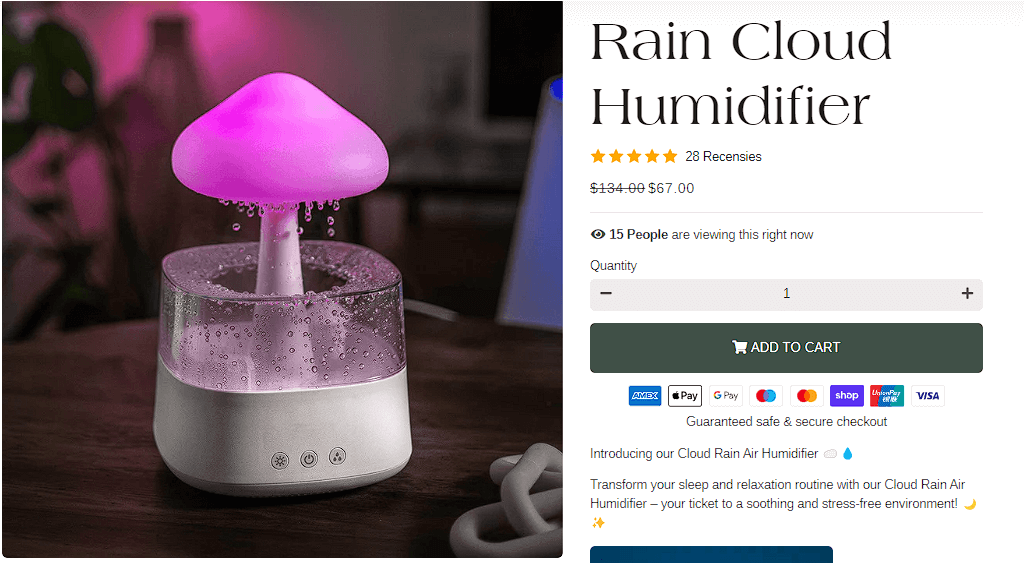Click the UnionPay payment icon
This screenshot has width=1024, height=563.
pyautogui.click(x=887, y=396)
